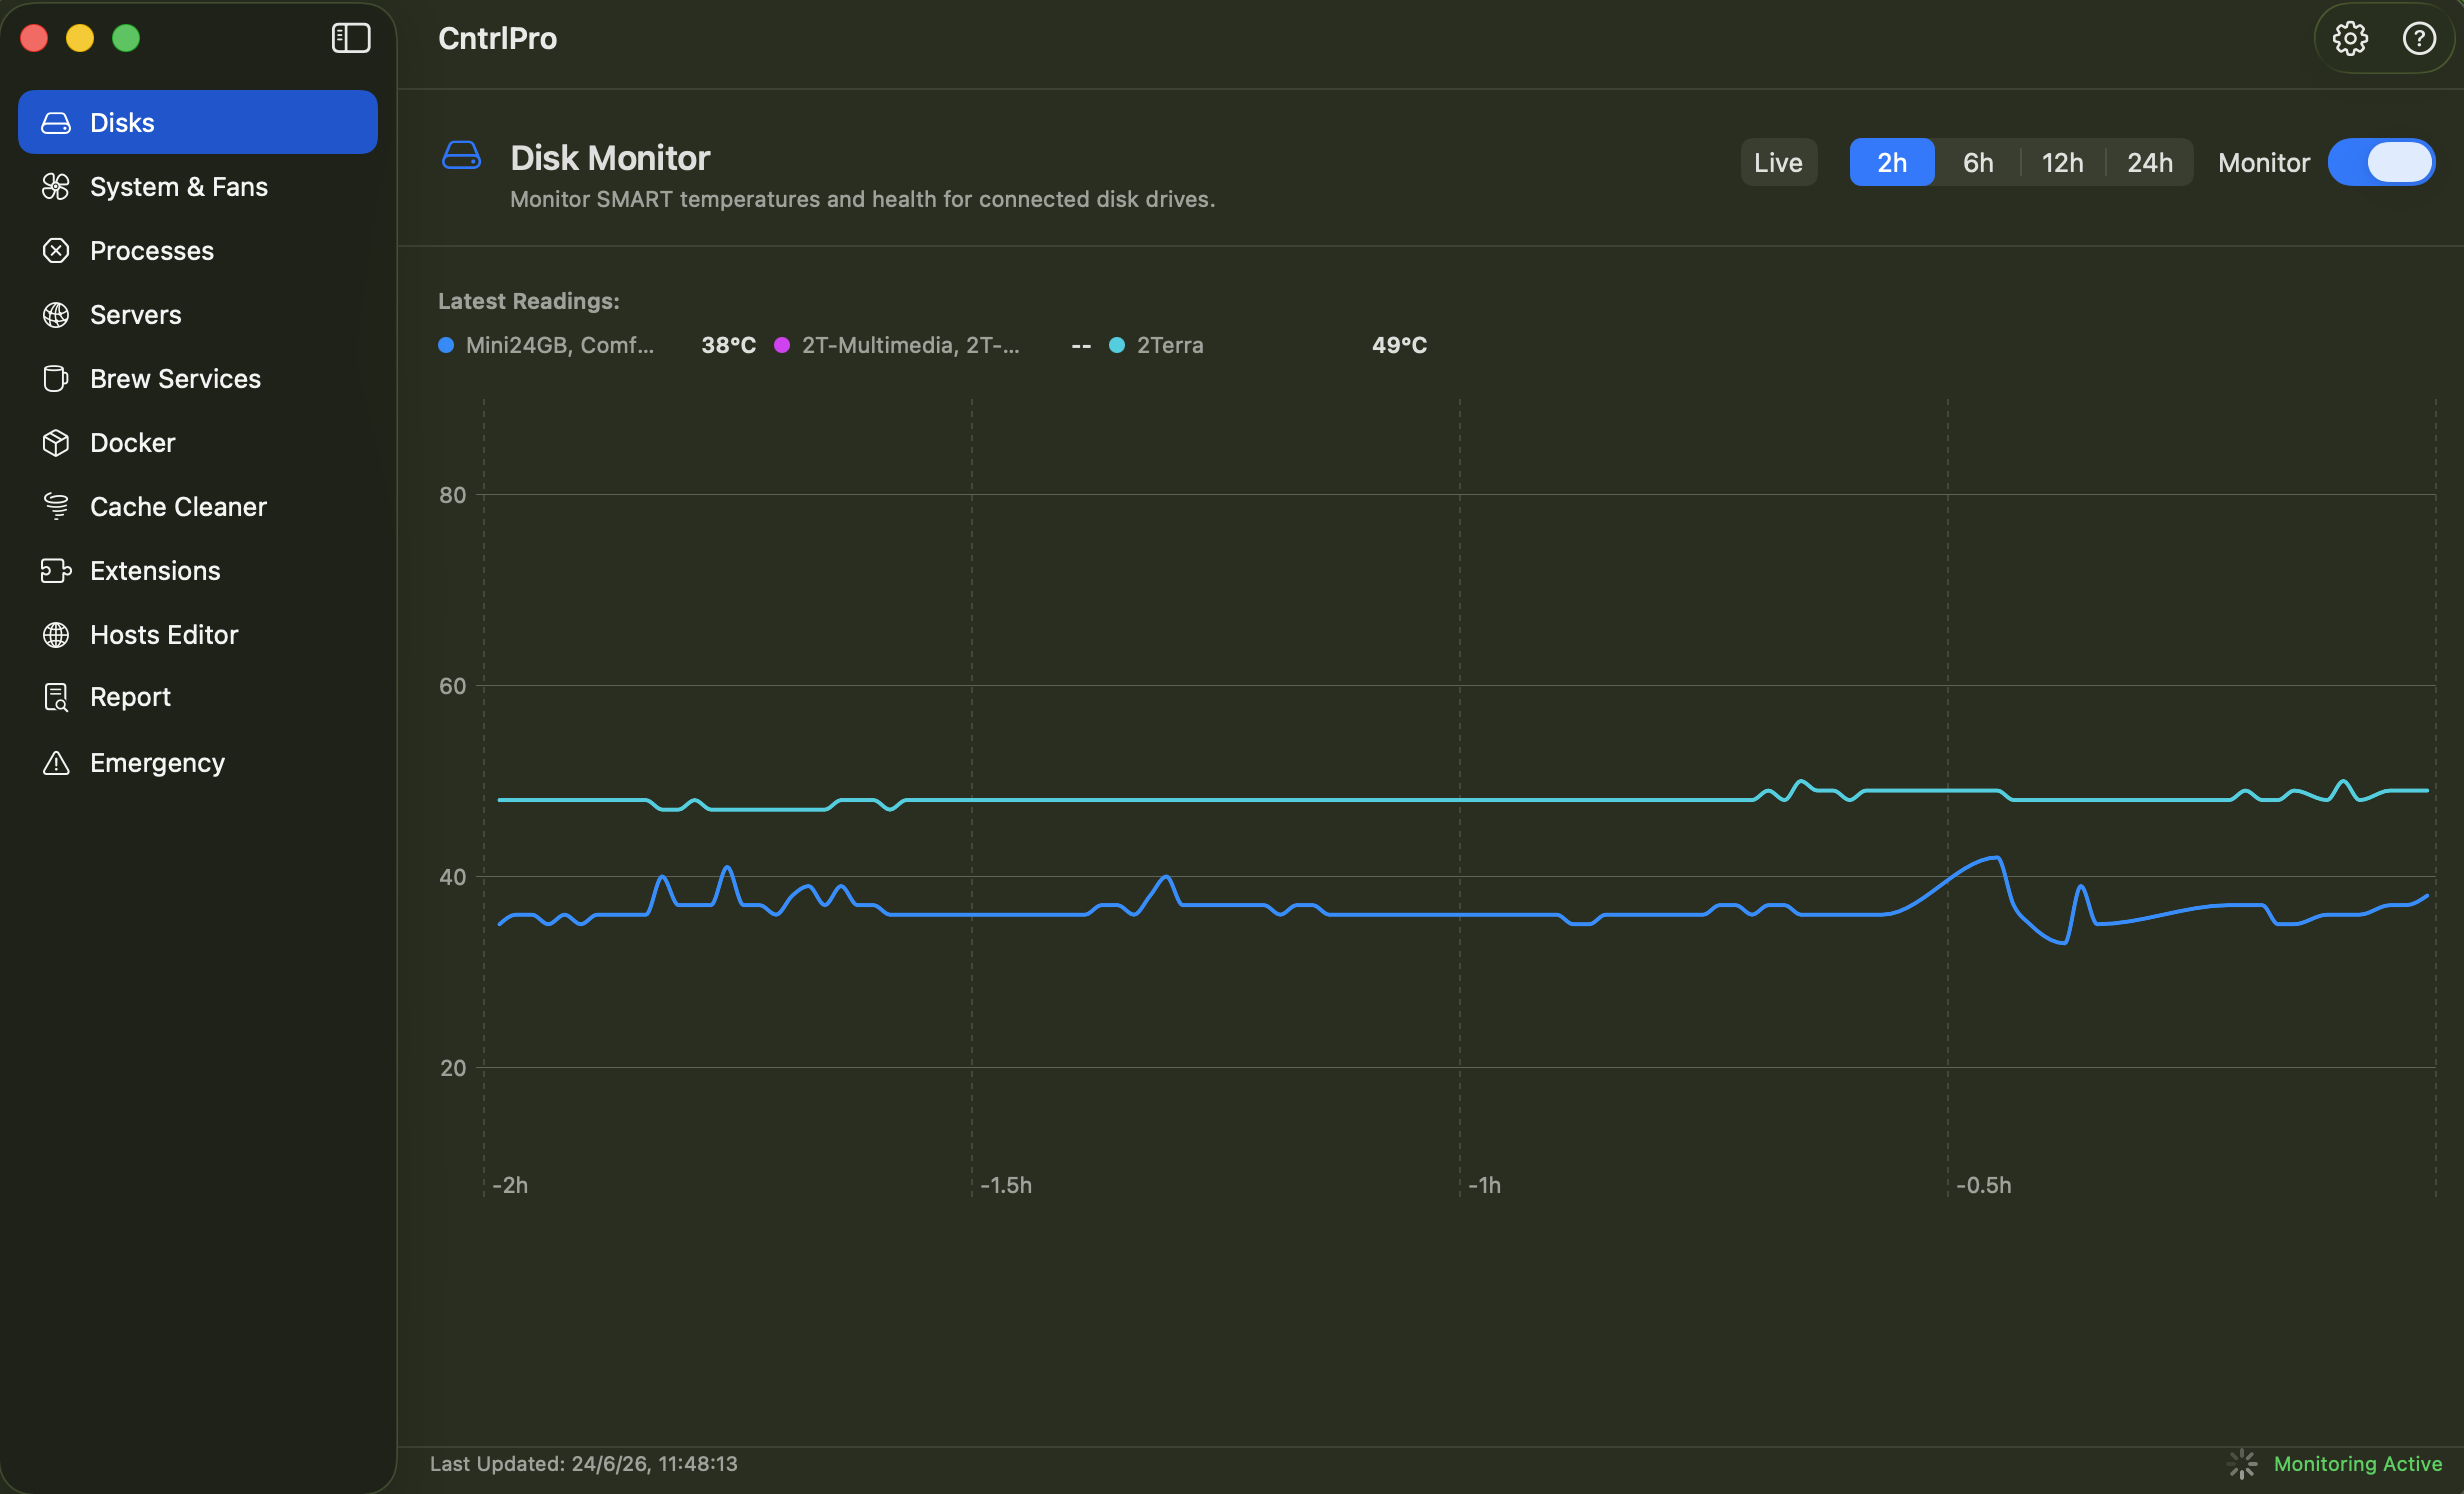This screenshot has height=1494, width=2464.
Task: Toggle the sidebar with the panel icon
Action: coord(351,38)
